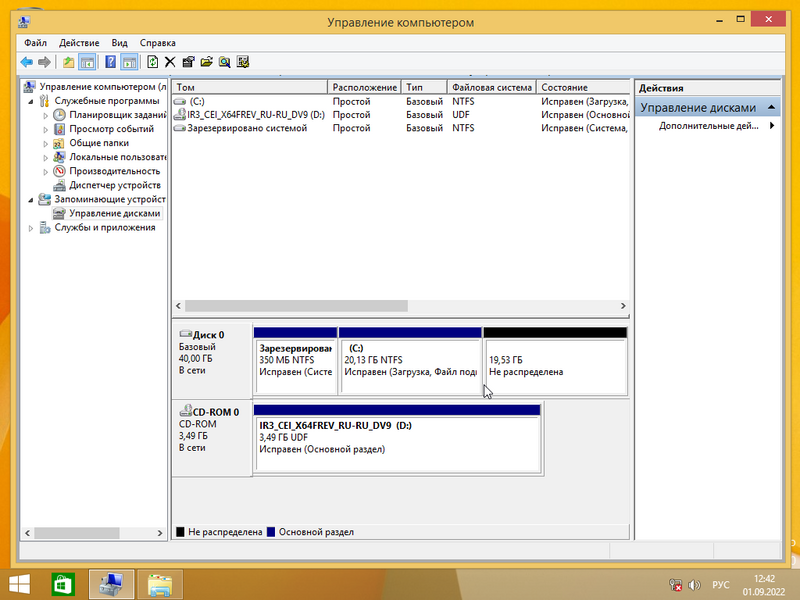Viewport: 800px width, 600px height.
Task: Click the Том column header
Action: 249,87
